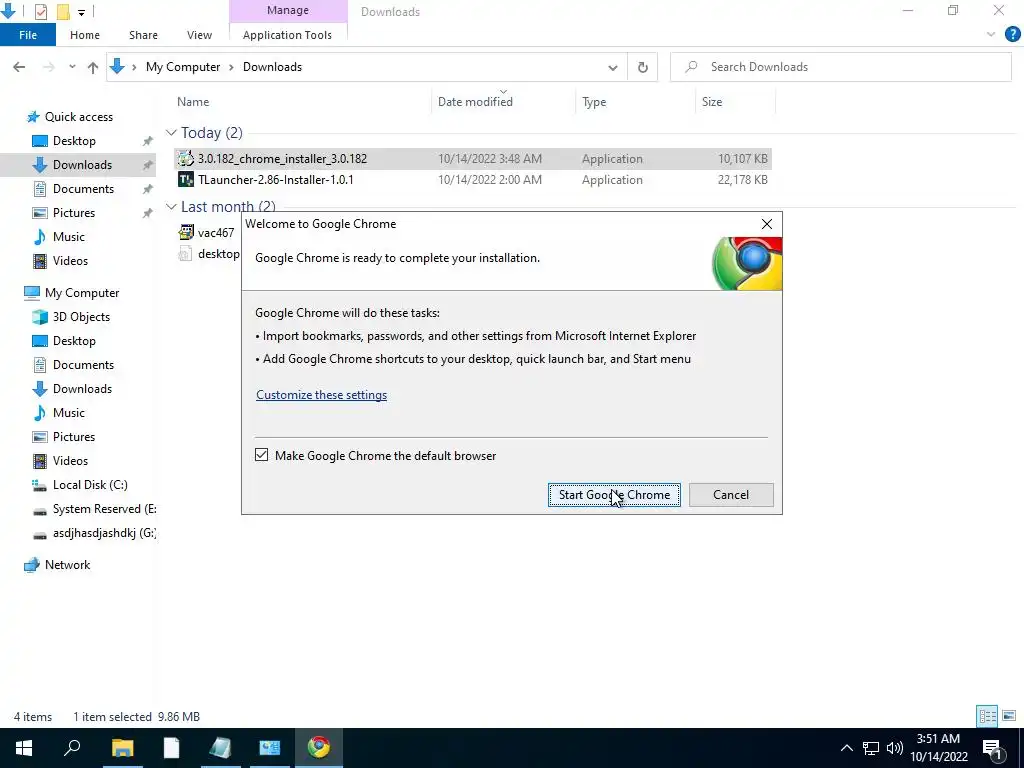Expand the address bar history dropdown
The width and height of the screenshot is (1024, 768).
(613, 67)
